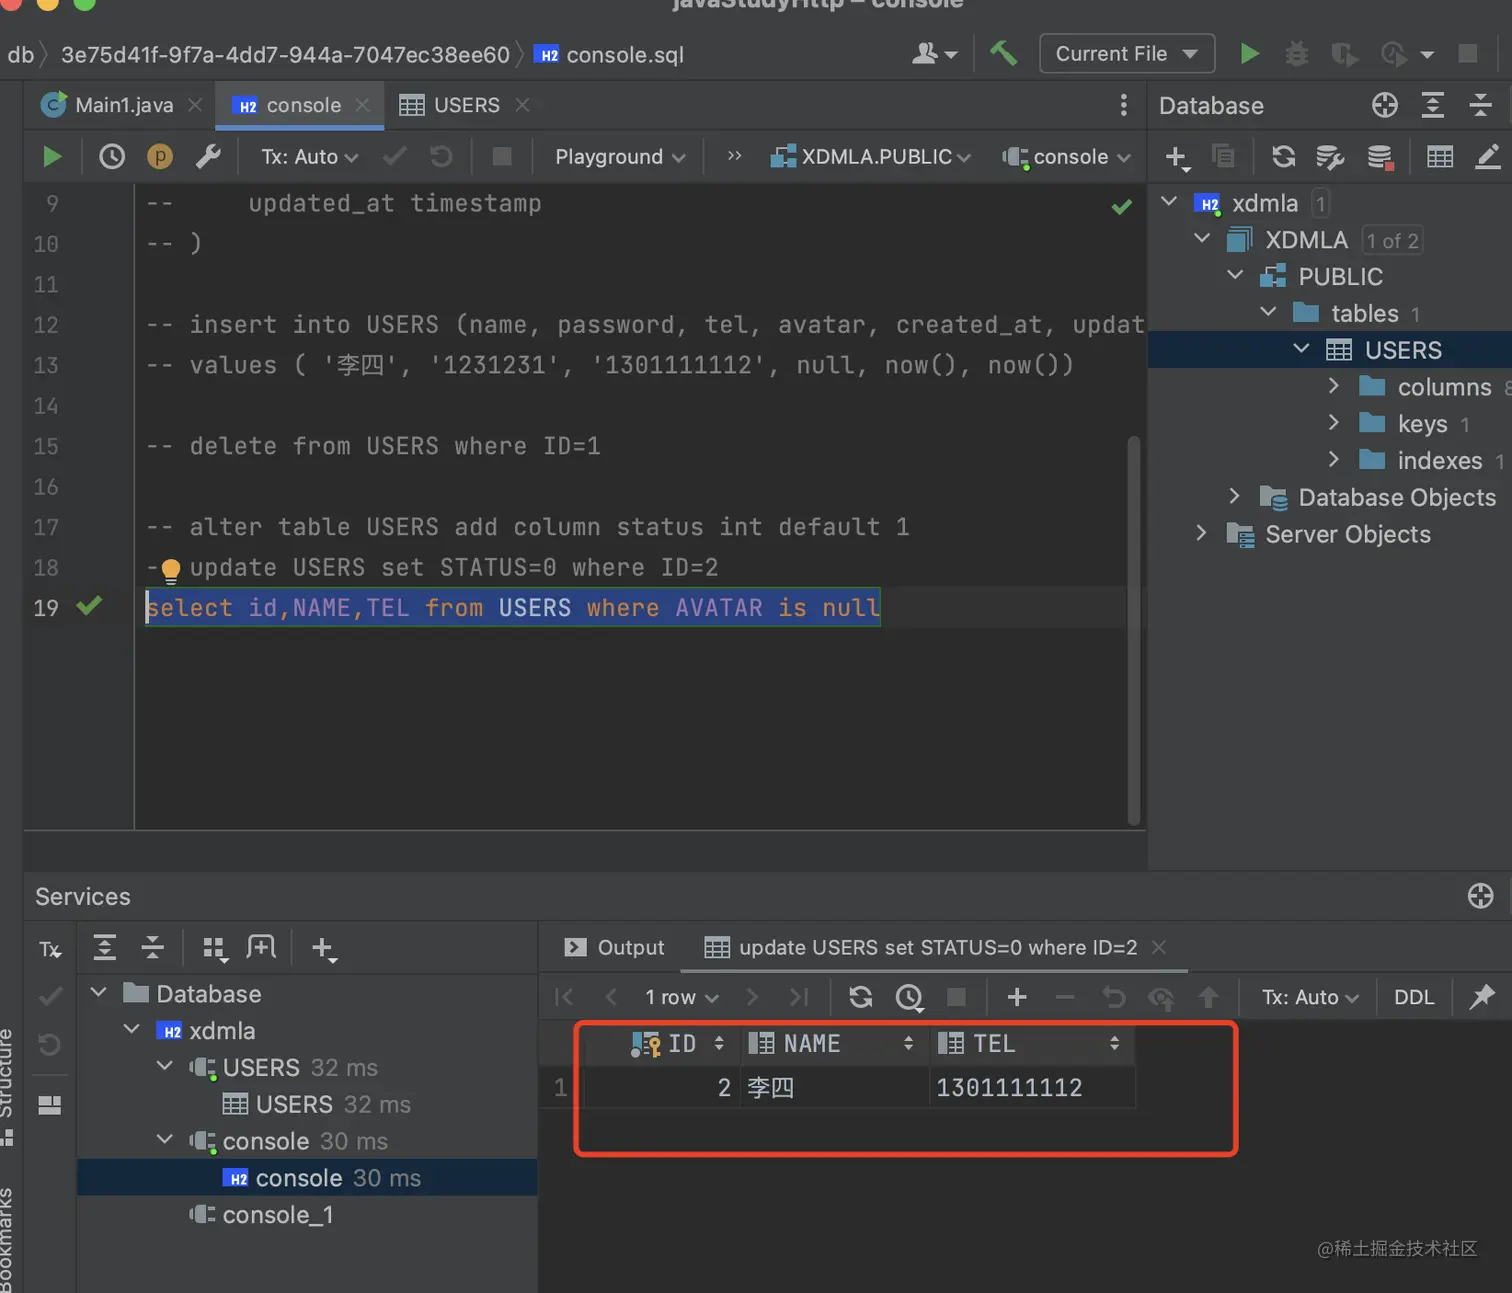Run Current File green play button
This screenshot has width=1512, height=1293.
click(x=1249, y=53)
